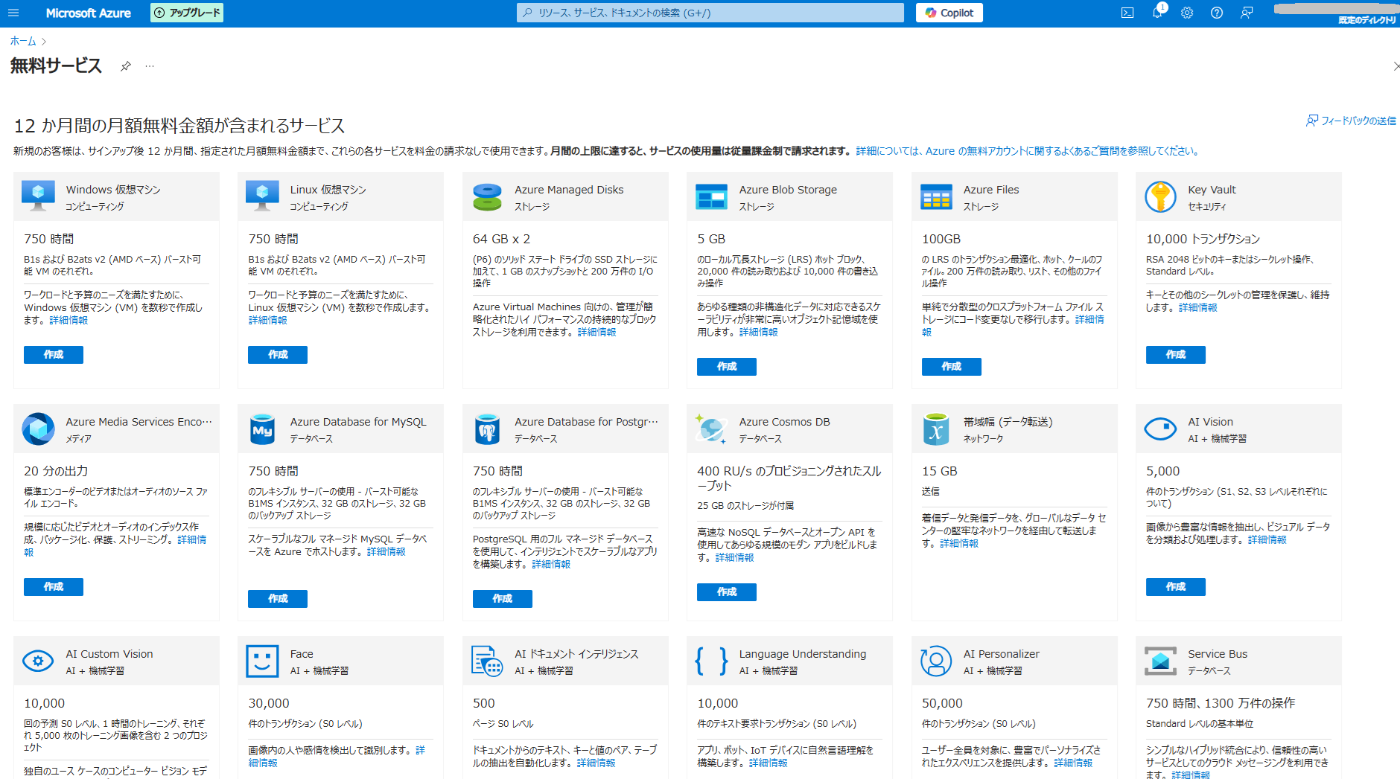
Task: Select the Azure Files card title
Action: pyautogui.click(x=992, y=190)
